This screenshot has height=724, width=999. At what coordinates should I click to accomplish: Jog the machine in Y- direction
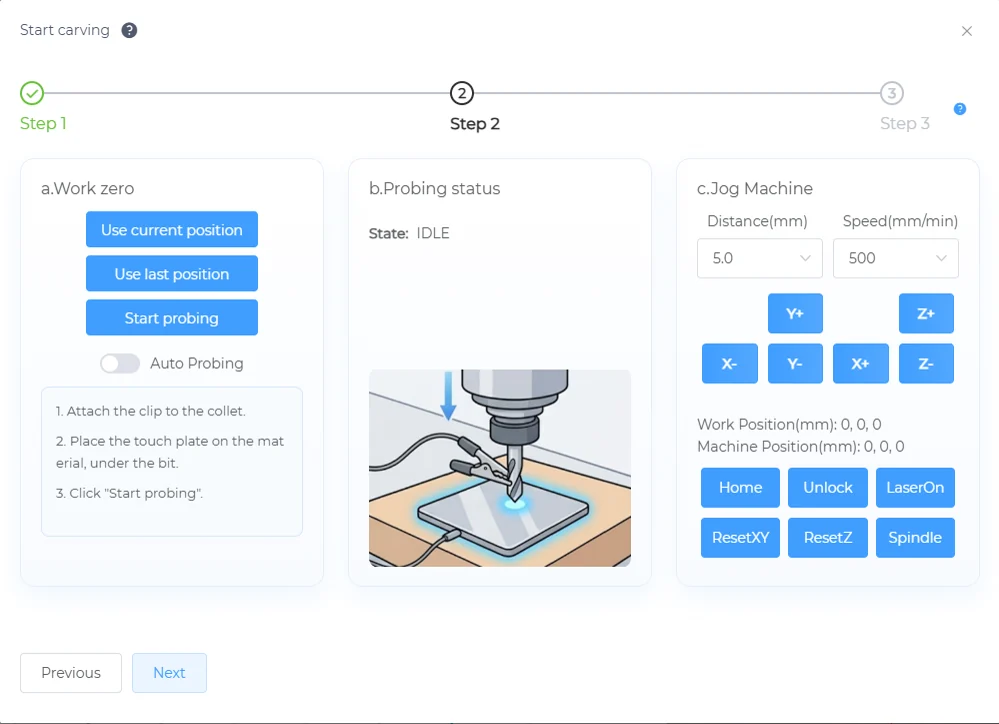point(795,363)
